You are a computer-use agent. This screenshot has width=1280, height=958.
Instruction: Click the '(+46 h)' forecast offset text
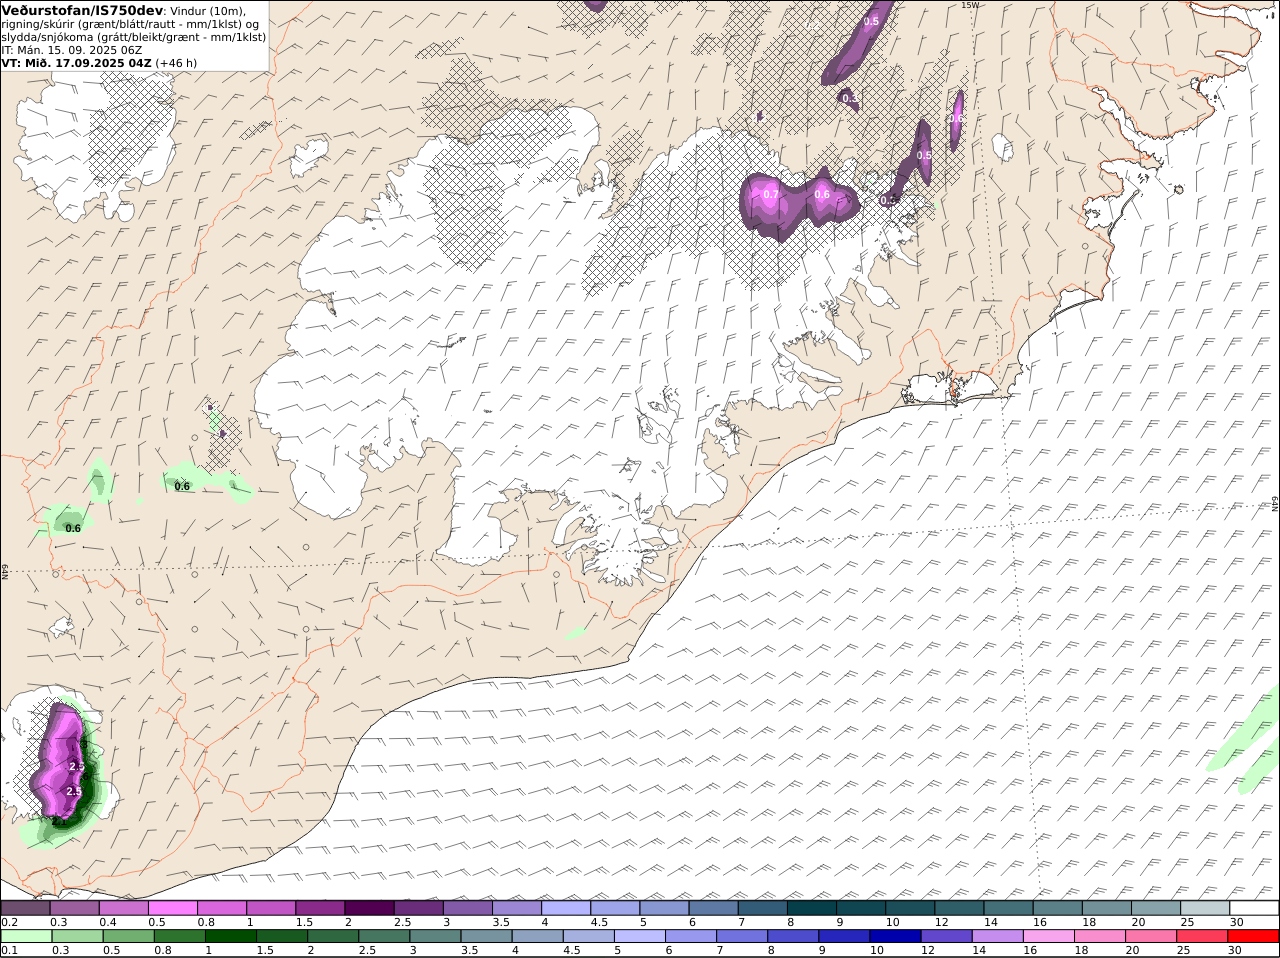176,62
